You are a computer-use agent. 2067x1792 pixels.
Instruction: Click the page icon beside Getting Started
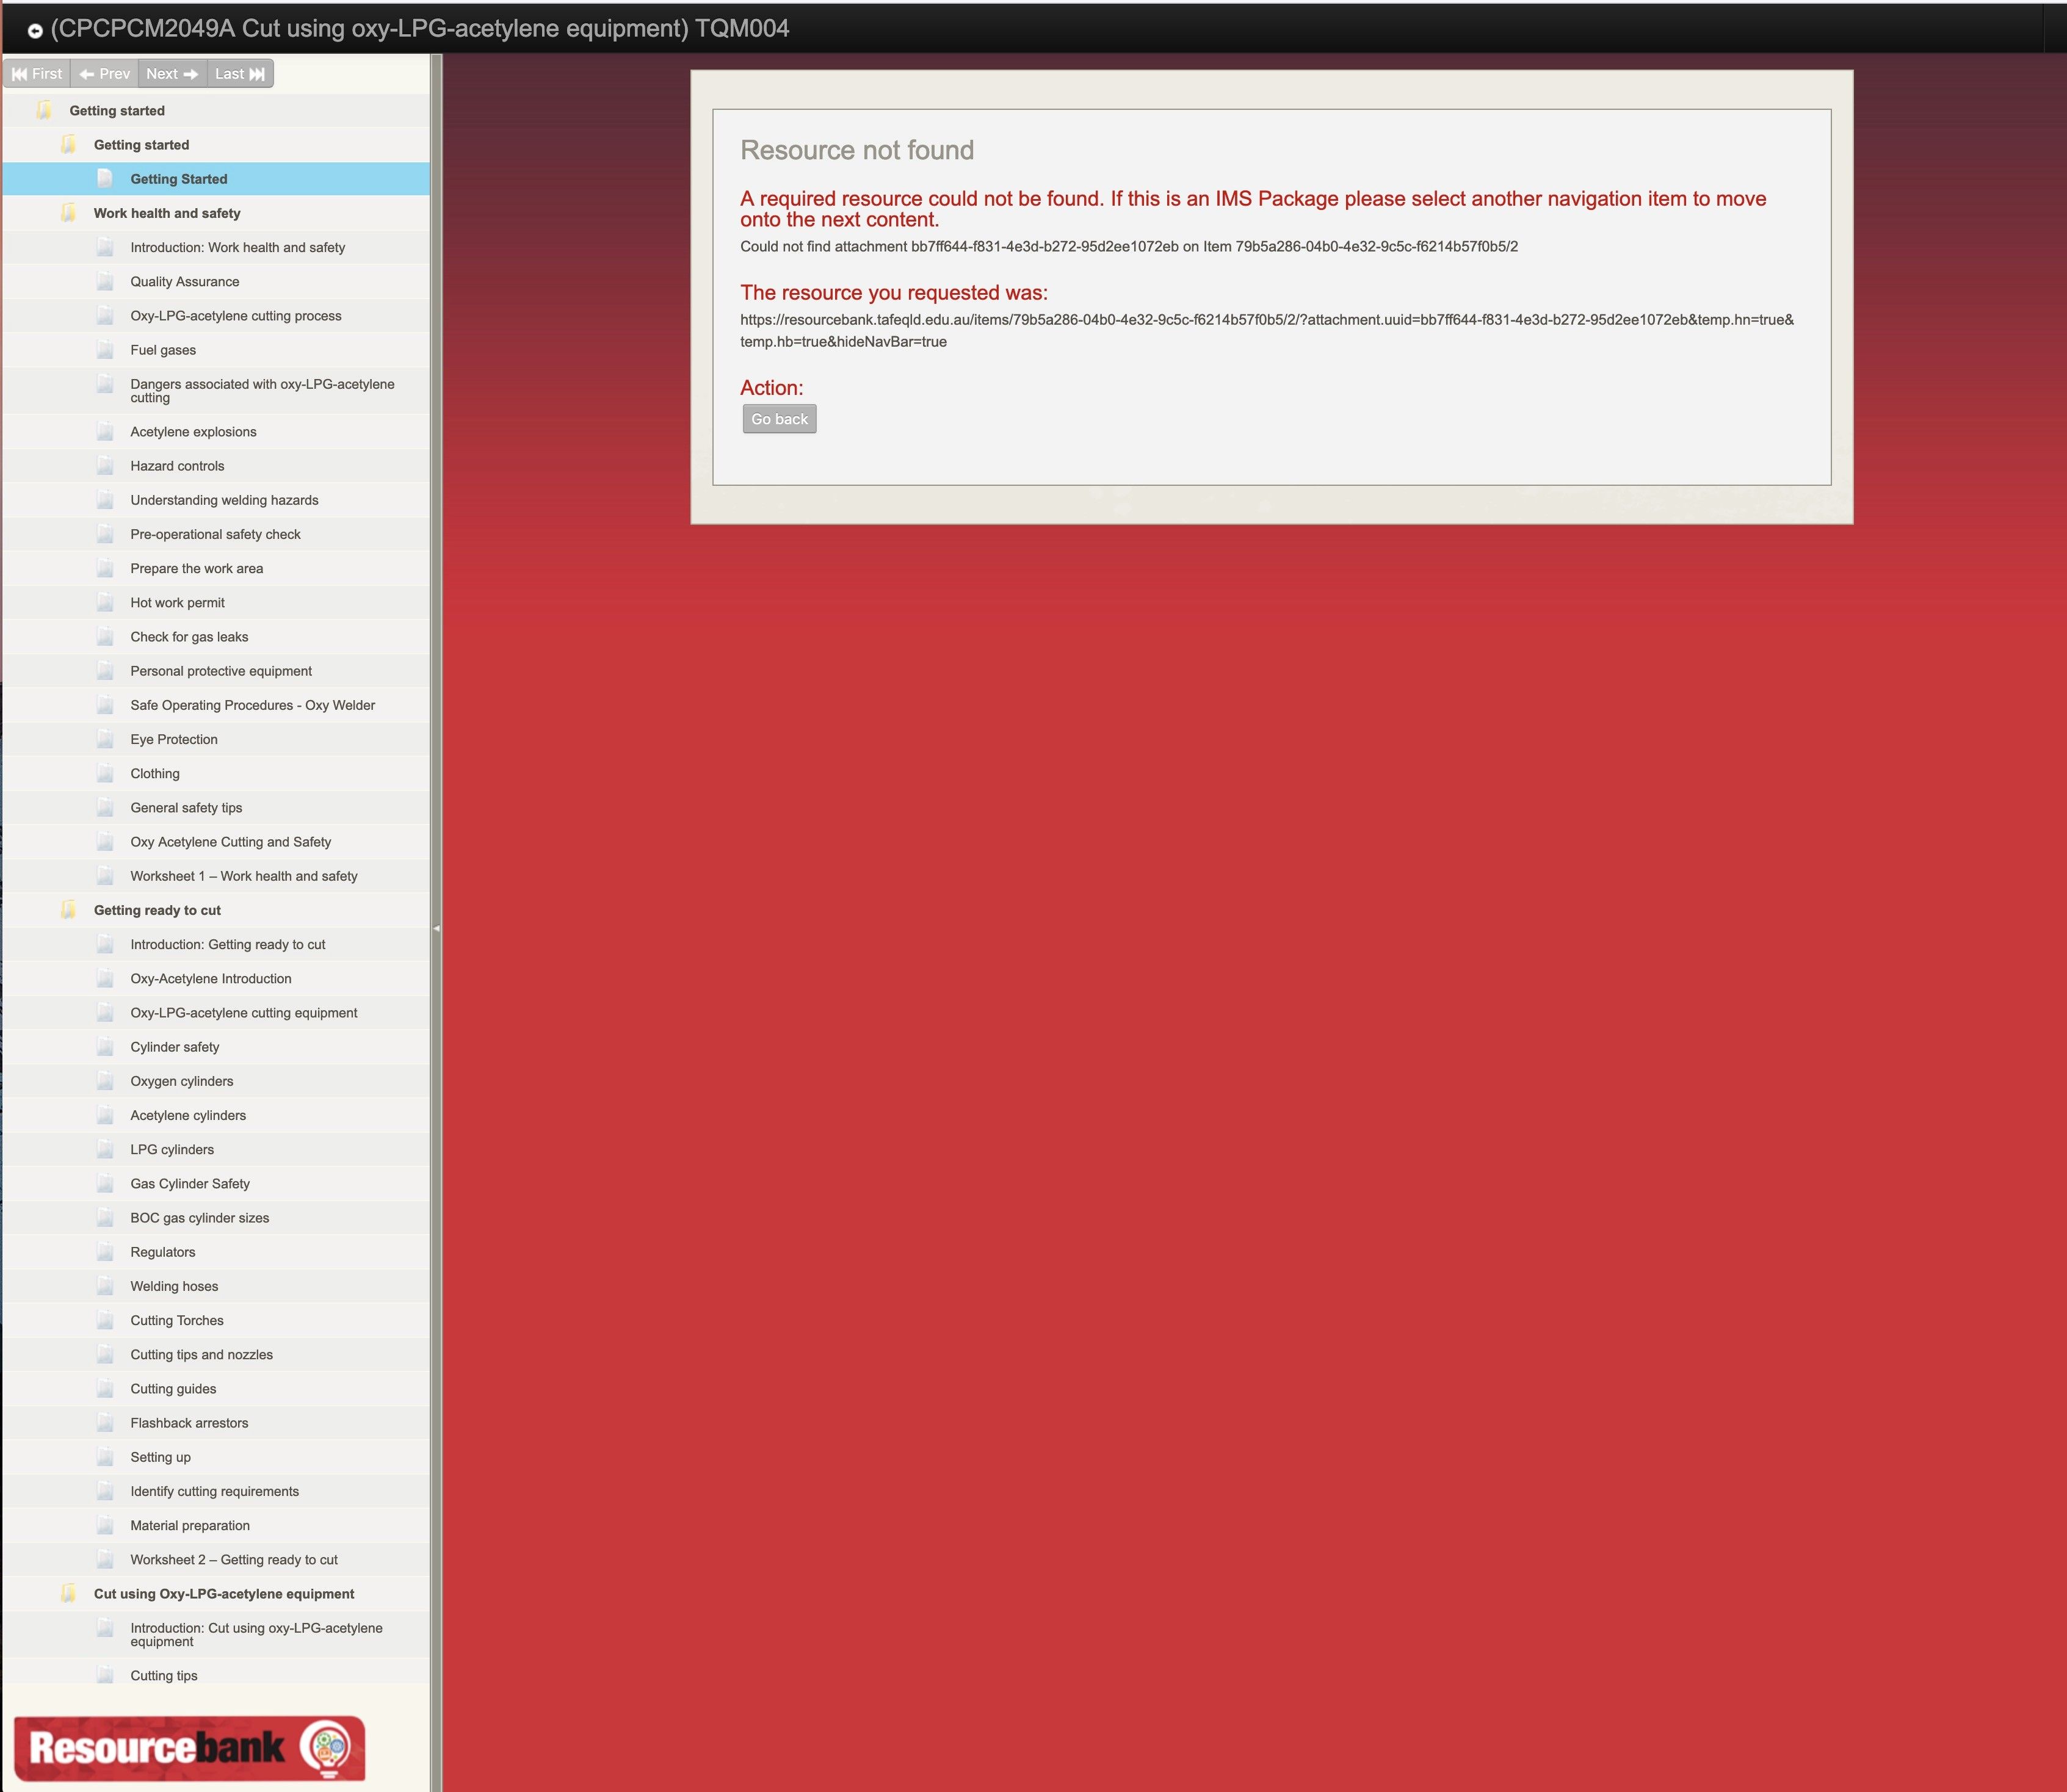click(x=106, y=178)
